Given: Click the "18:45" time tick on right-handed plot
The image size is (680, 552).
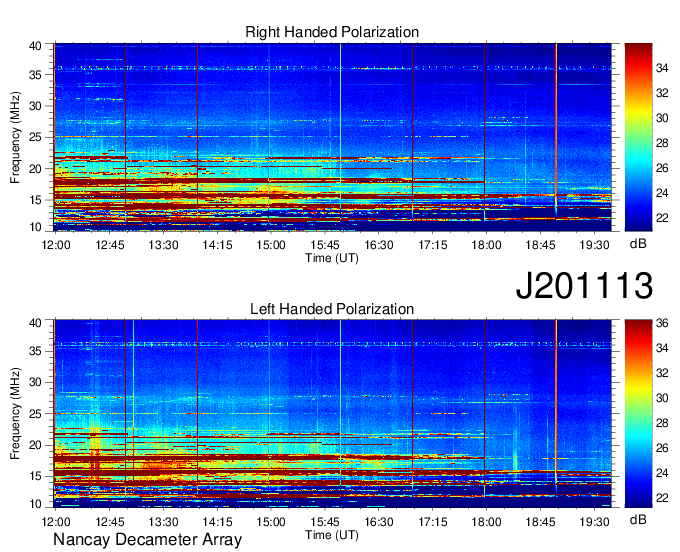Looking at the screenshot, I should click(540, 245).
